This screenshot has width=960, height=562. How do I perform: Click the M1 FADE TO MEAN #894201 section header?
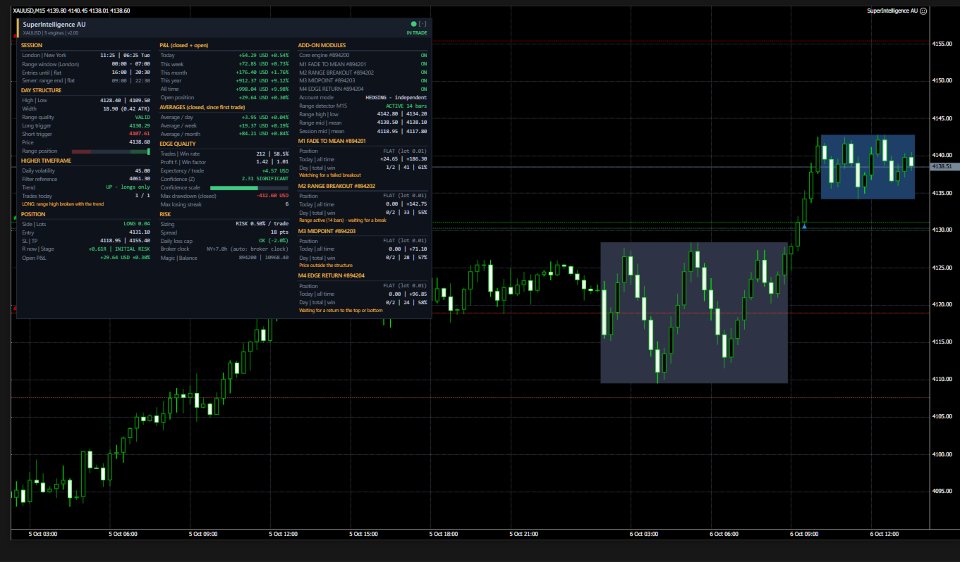tap(332, 141)
